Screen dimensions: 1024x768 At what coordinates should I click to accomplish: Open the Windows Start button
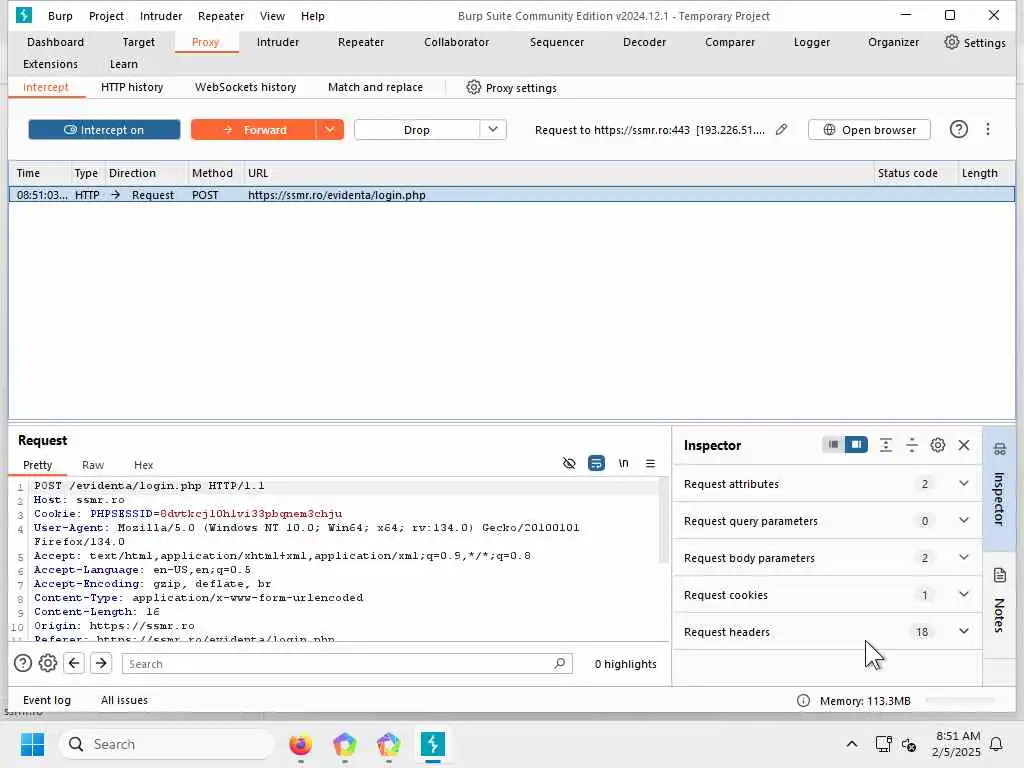point(32,744)
